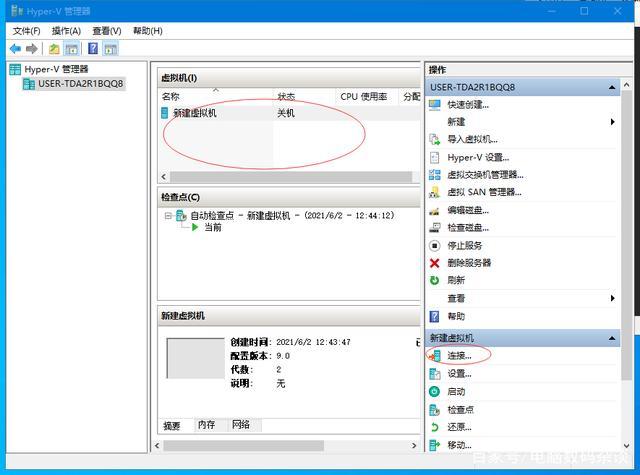Open 虚拟 SAN 管理器 icon
The width and height of the screenshot is (640, 475).
click(435, 192)
